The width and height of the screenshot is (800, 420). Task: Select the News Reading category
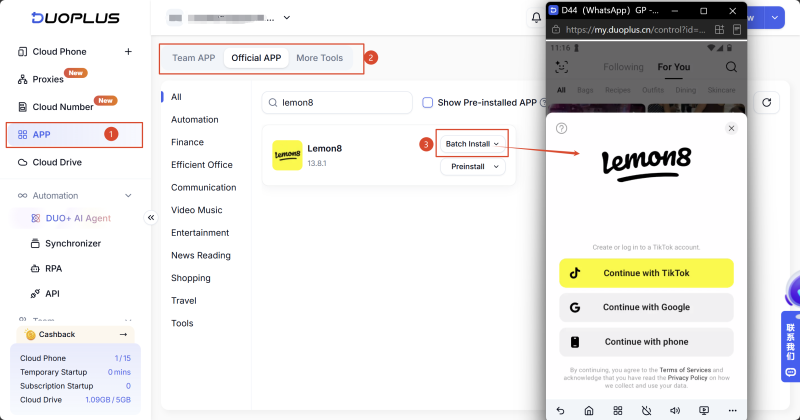tap(201, 255)
